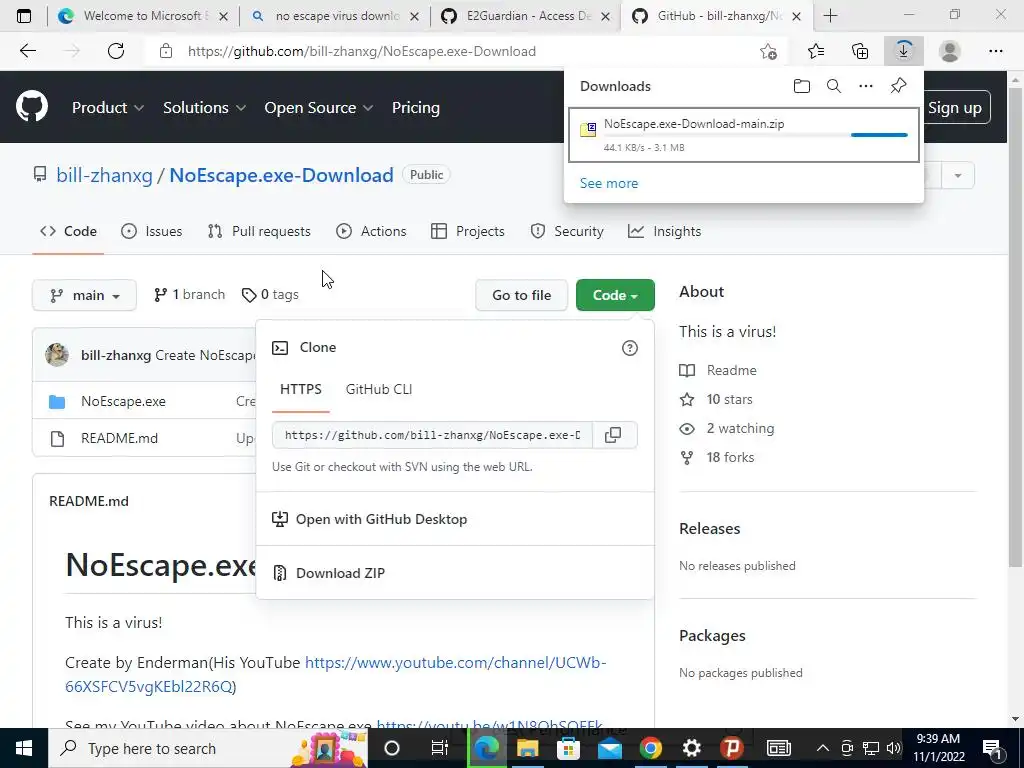Open downloads folder icon in Downloads panel

802,86
